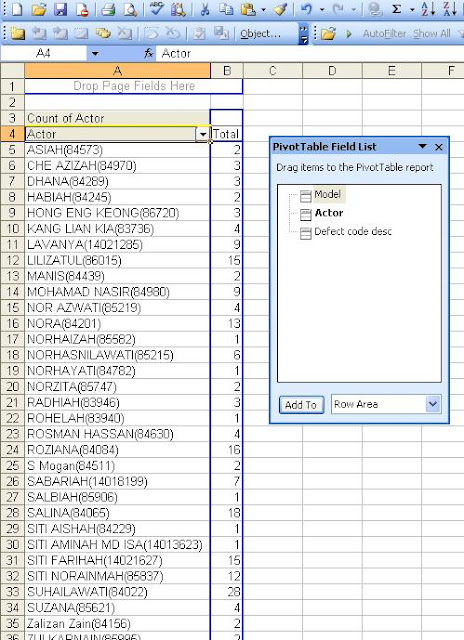
Task: Open the Name Box dropdown arrow
Action: tap(95, 53)
